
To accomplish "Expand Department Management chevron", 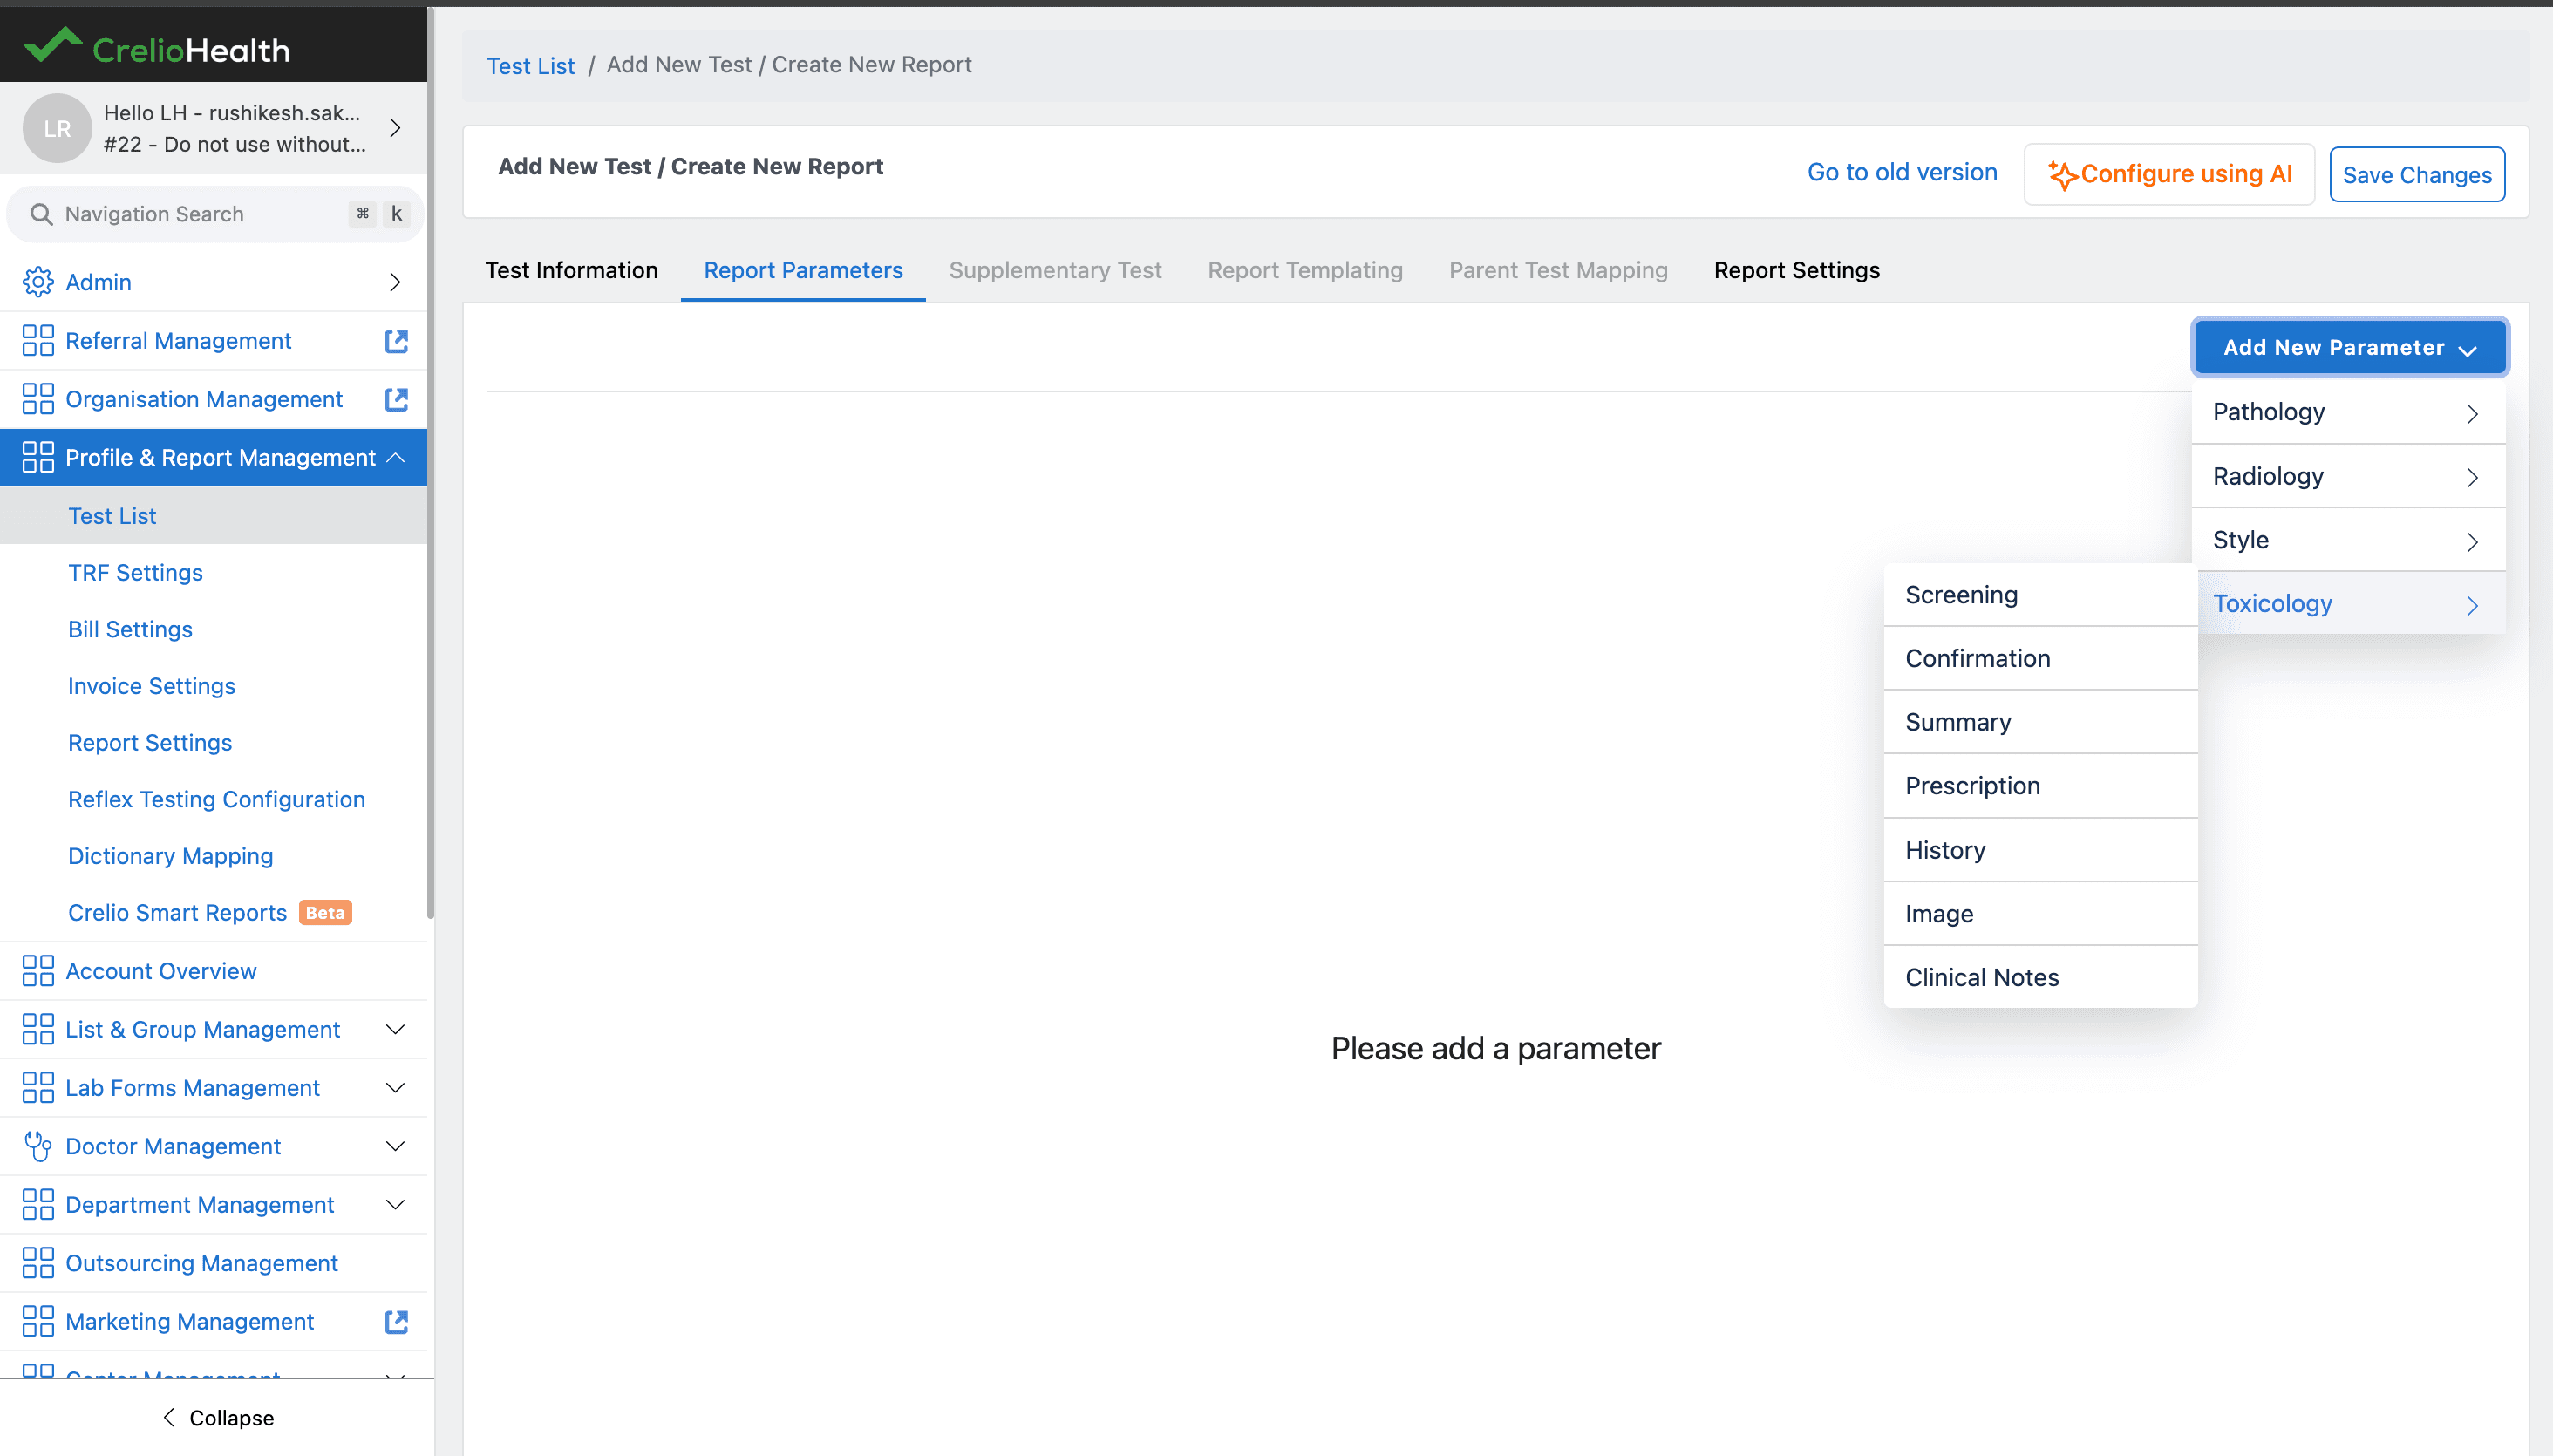I will (396, 1205).
